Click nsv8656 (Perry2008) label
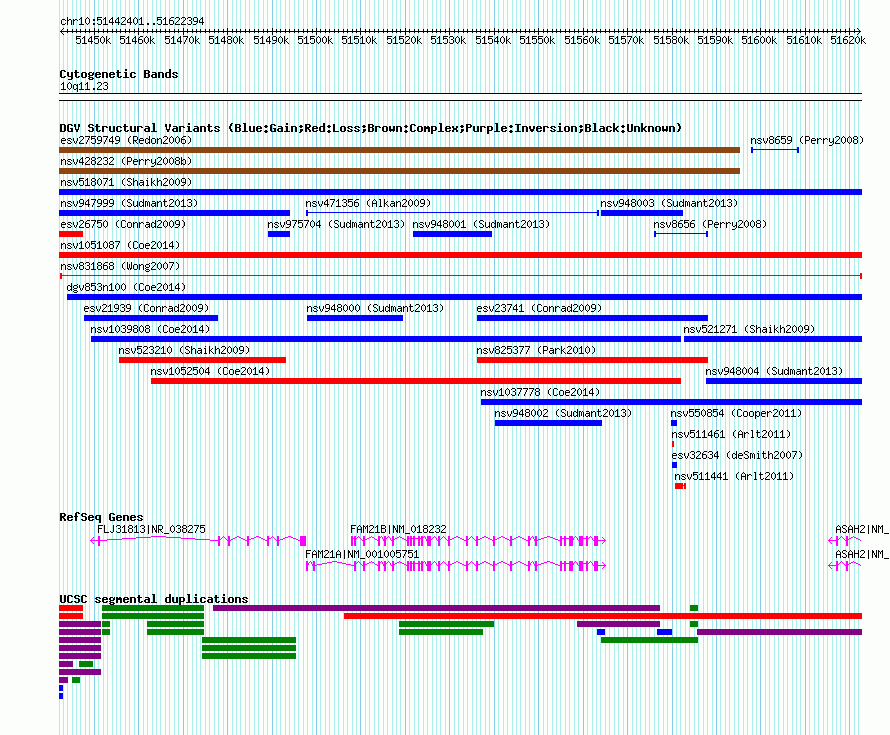Screen dimensions: 890x735 pos(710,224)
